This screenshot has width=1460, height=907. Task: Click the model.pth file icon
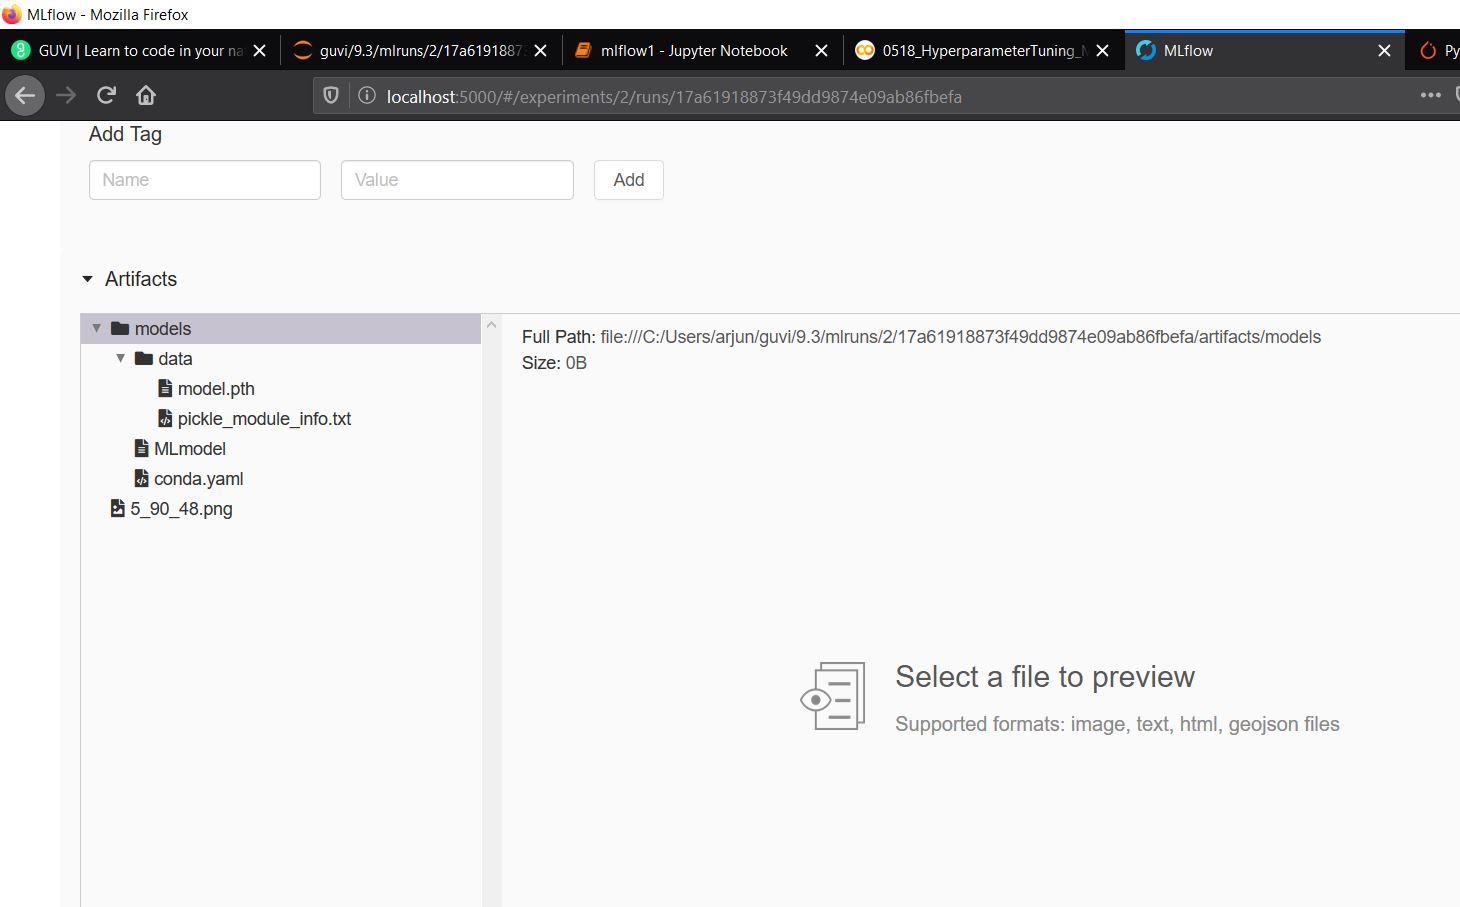coord(166,389)
